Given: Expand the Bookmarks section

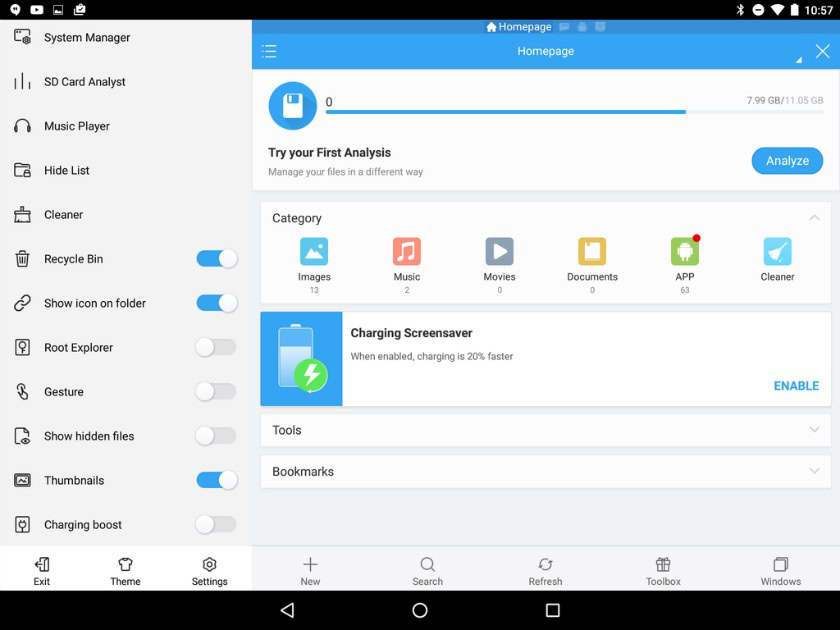Looking at the screenshot, I should click(545, 471).
